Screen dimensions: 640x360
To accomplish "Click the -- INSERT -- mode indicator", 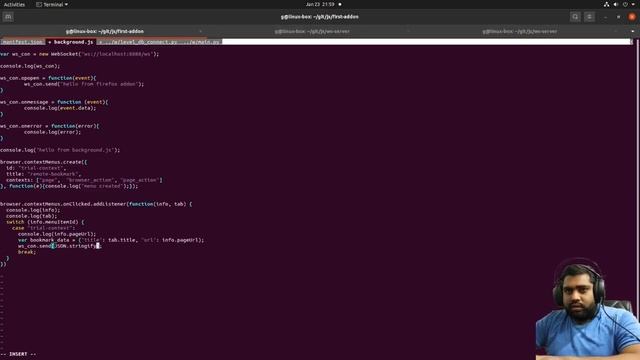I will 19,354.
